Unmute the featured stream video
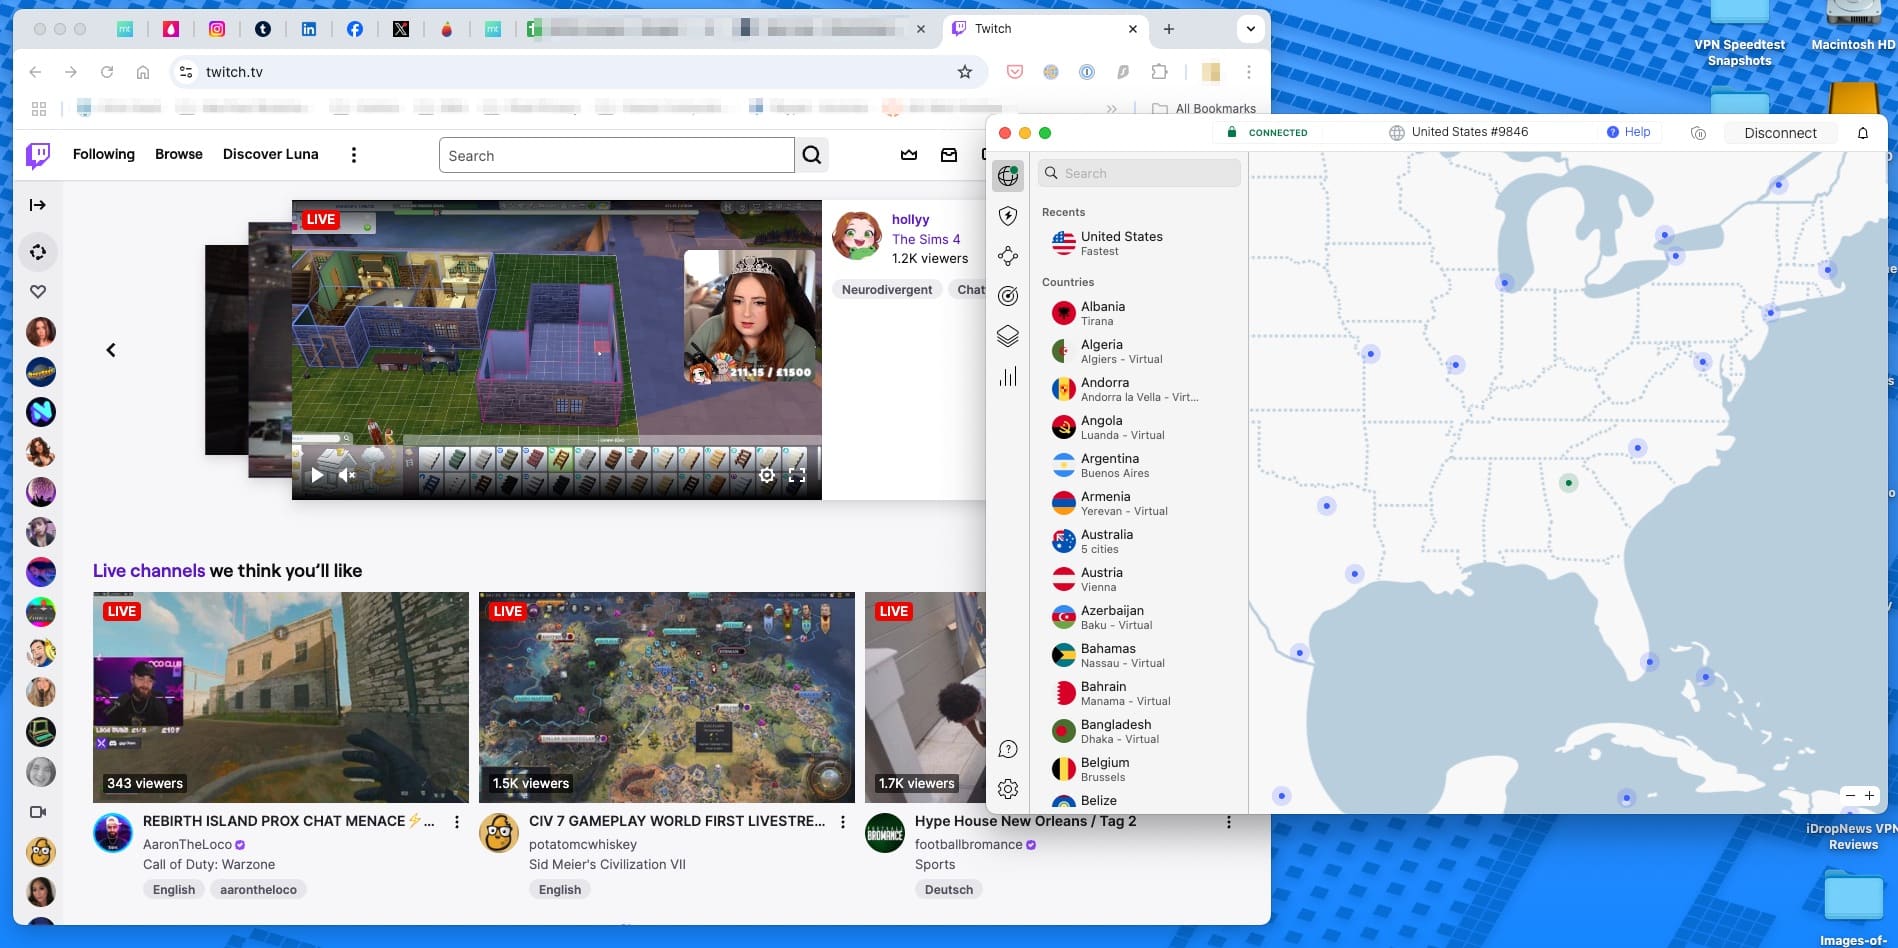This screenshot has height=948, width=1898. [x=347, y=475]
